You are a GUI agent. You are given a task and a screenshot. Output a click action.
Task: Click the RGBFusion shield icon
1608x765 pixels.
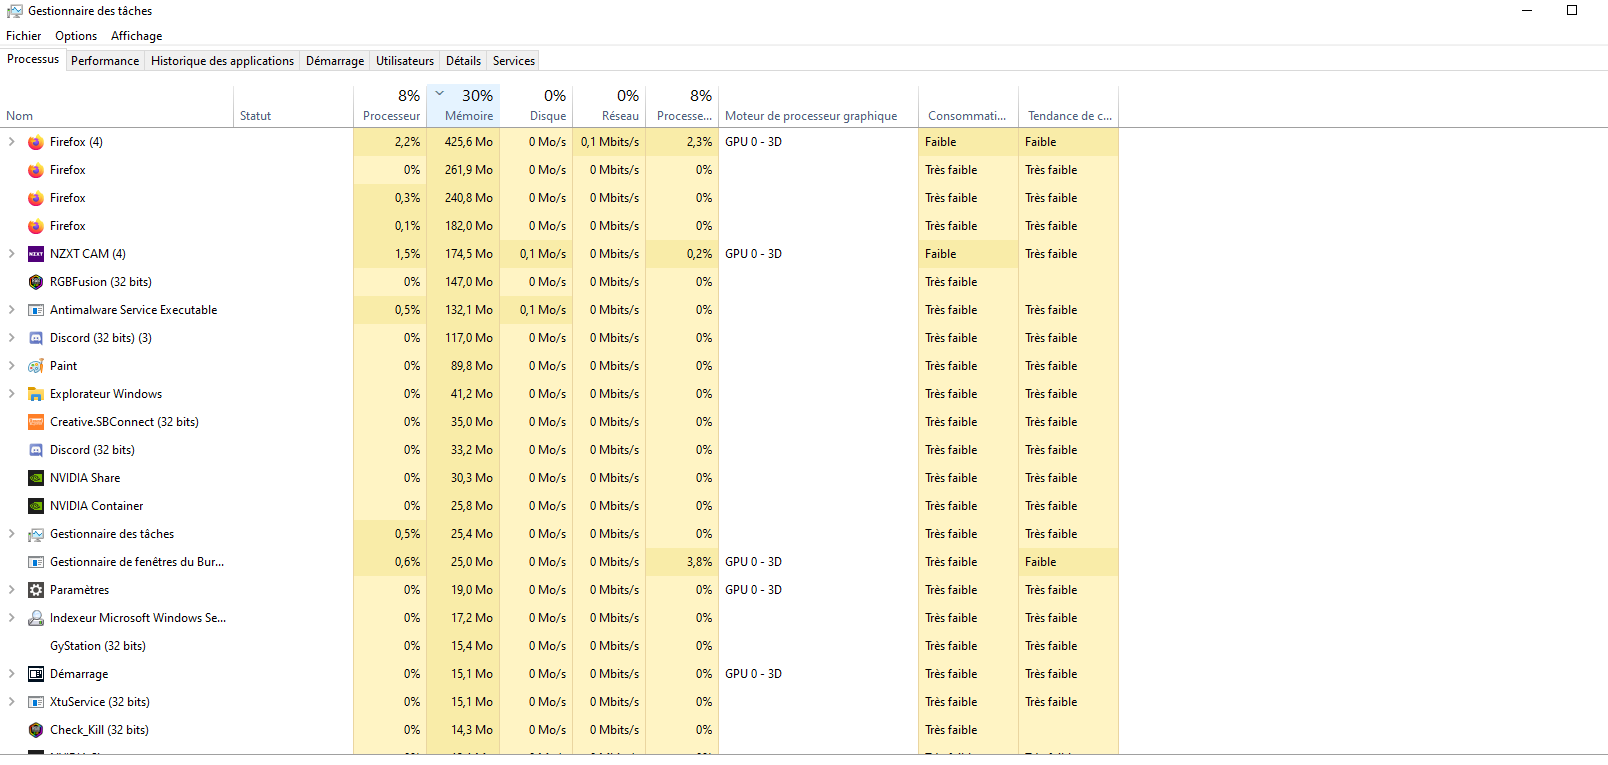coord(36,282)
